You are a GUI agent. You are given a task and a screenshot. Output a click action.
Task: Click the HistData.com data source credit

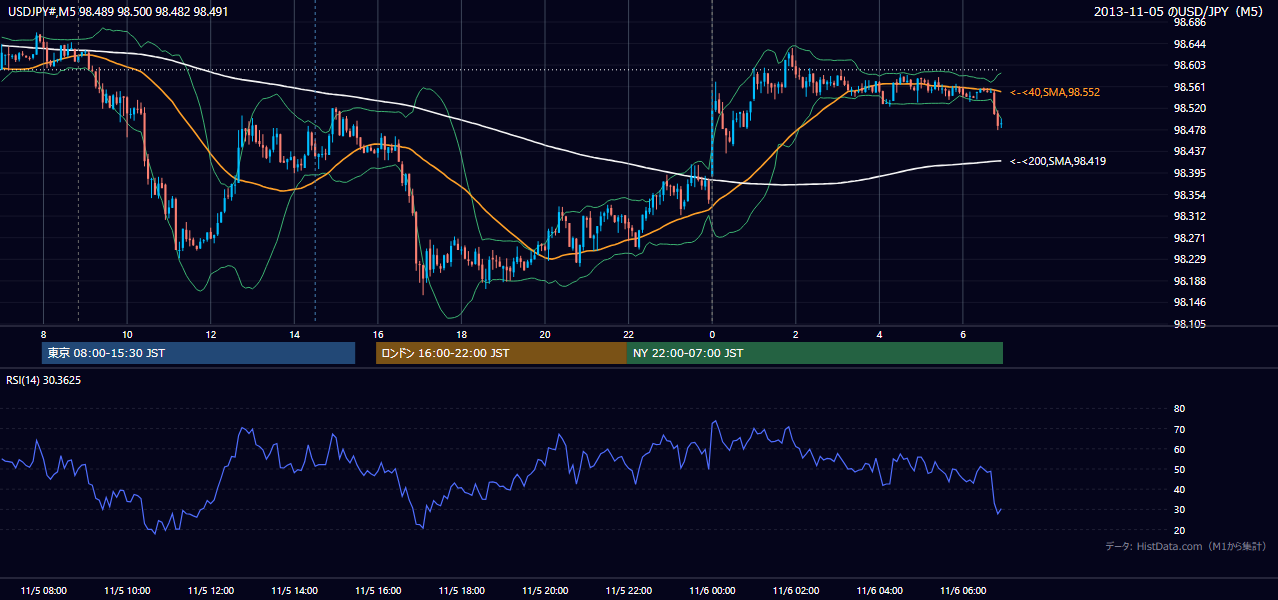click(1186, 547)
